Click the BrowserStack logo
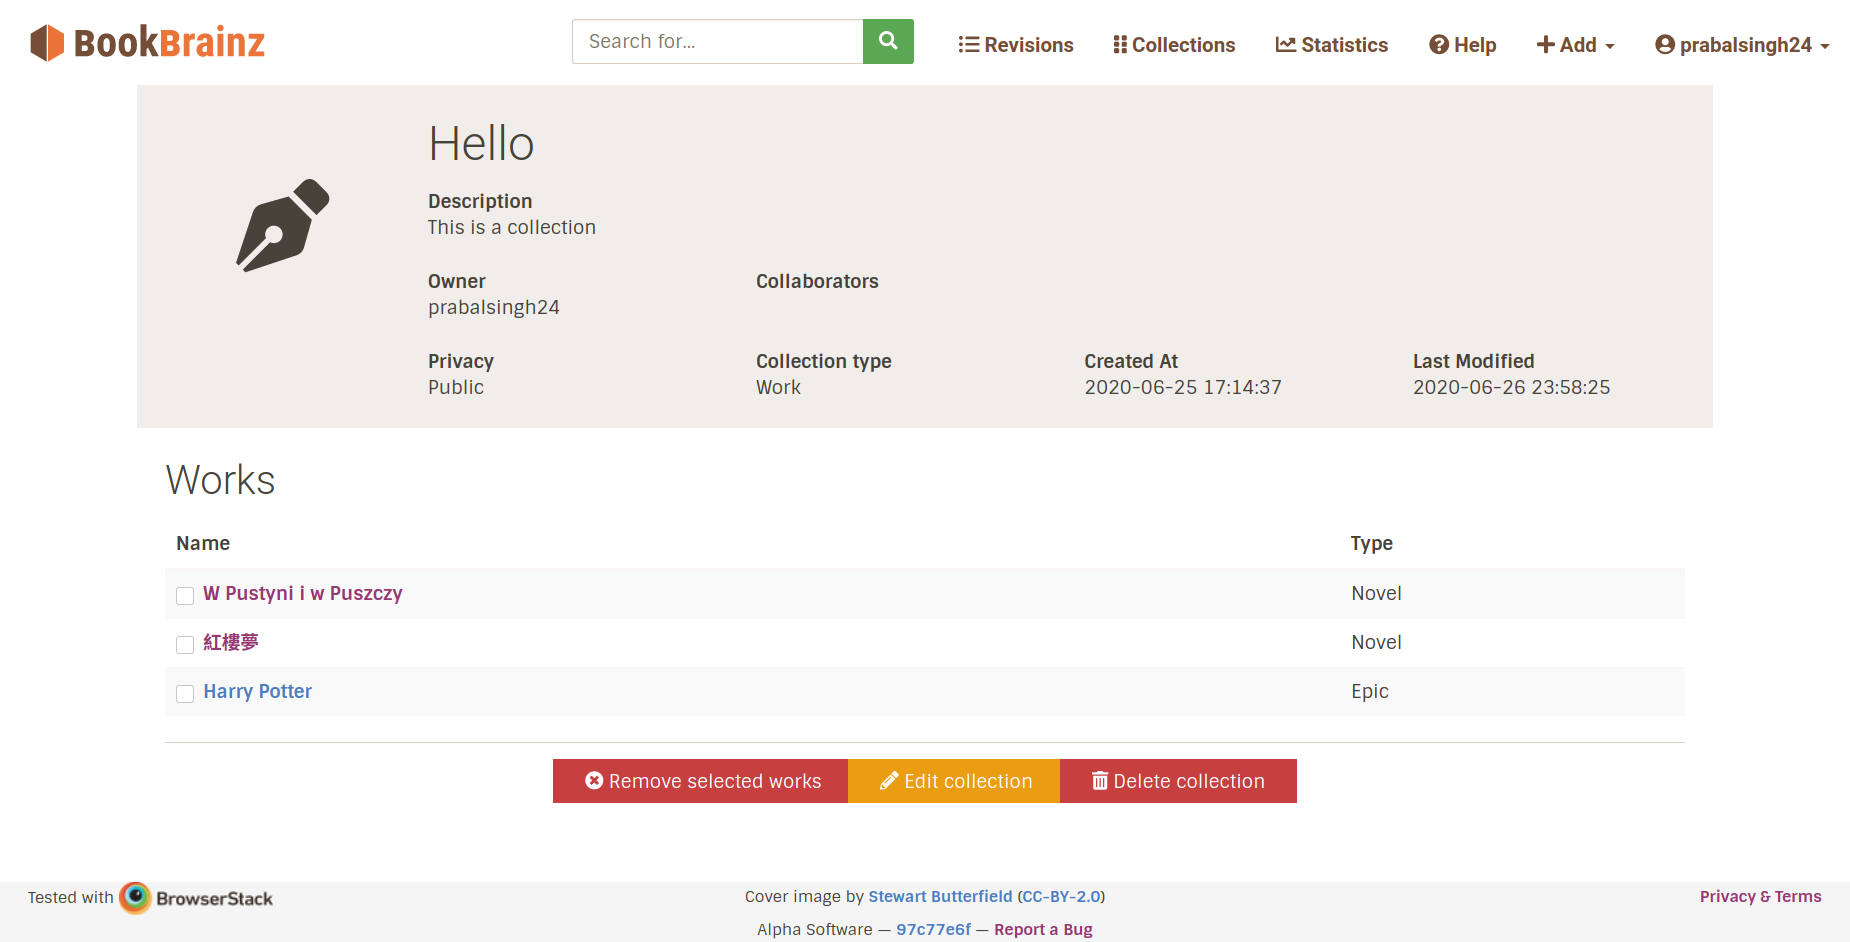Image resolution: width=1850 pixels, height=942 pixels. click(x=196, y=898)
